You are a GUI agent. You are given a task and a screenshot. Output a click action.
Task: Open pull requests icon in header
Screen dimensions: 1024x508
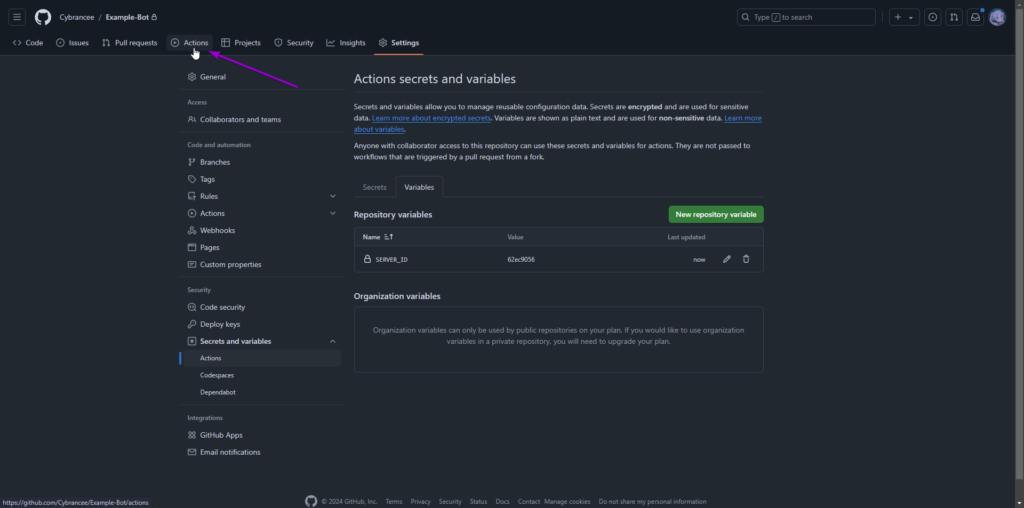954,17
